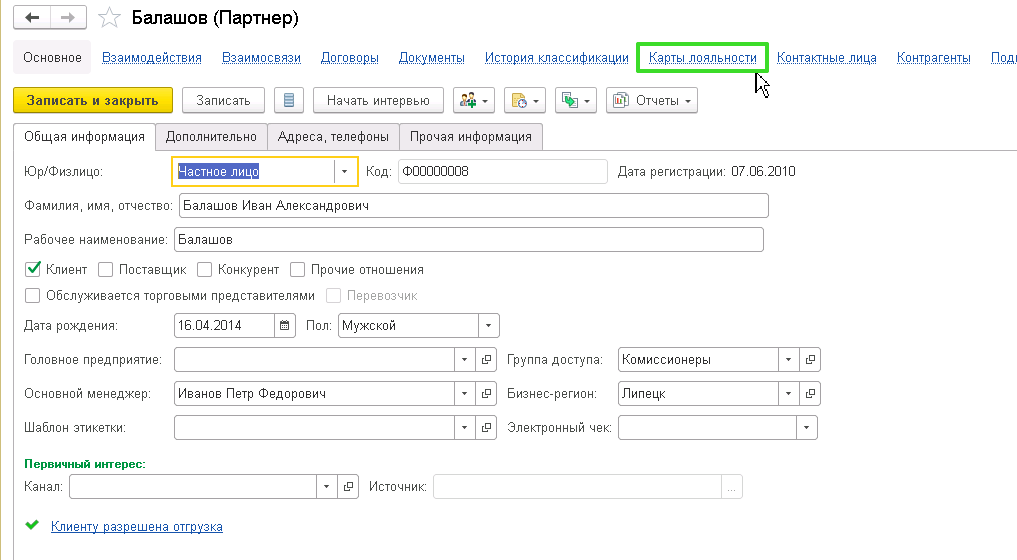Enable the Конкурент checkbox
The image size is (1017, 560).
(204, 269)
